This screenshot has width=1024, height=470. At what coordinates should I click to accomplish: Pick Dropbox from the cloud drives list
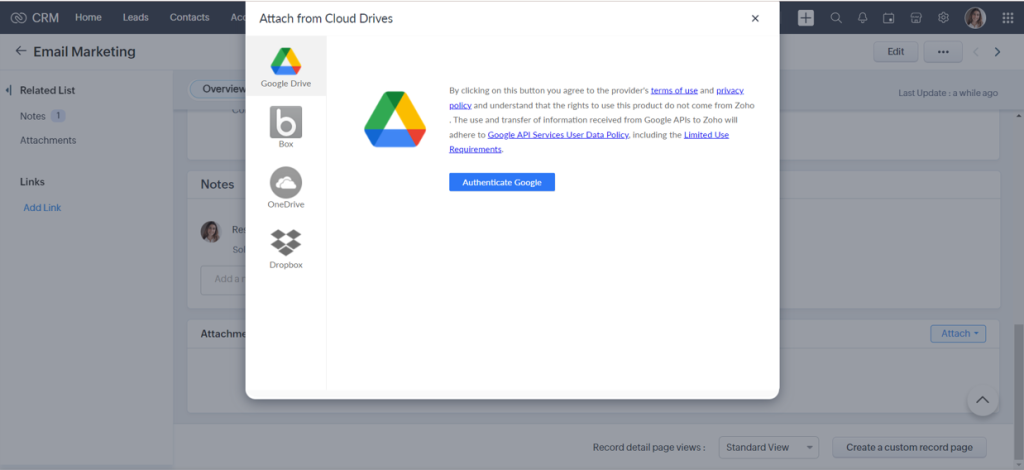(x=285, y=249)
